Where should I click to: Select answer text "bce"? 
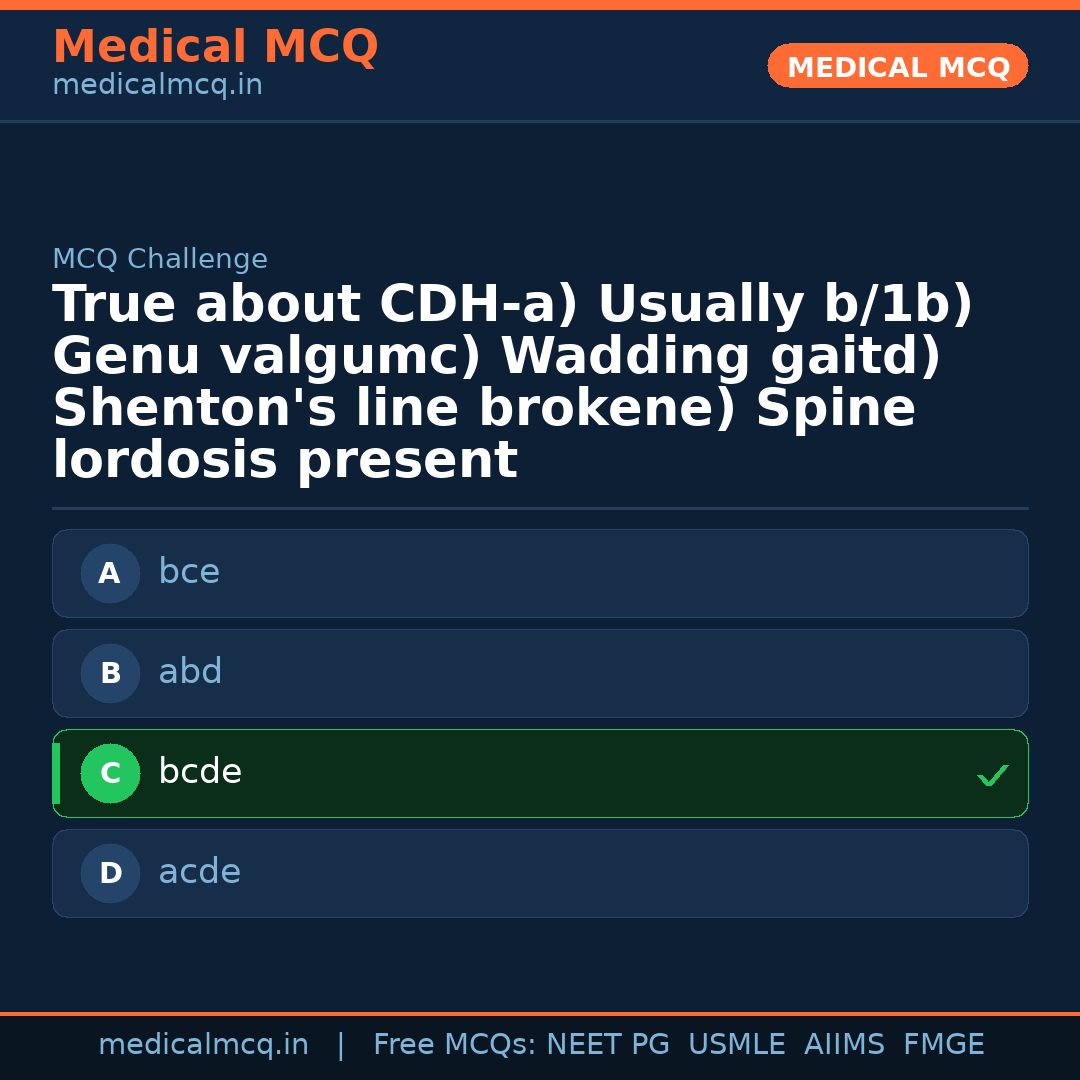tap(189, 572)
